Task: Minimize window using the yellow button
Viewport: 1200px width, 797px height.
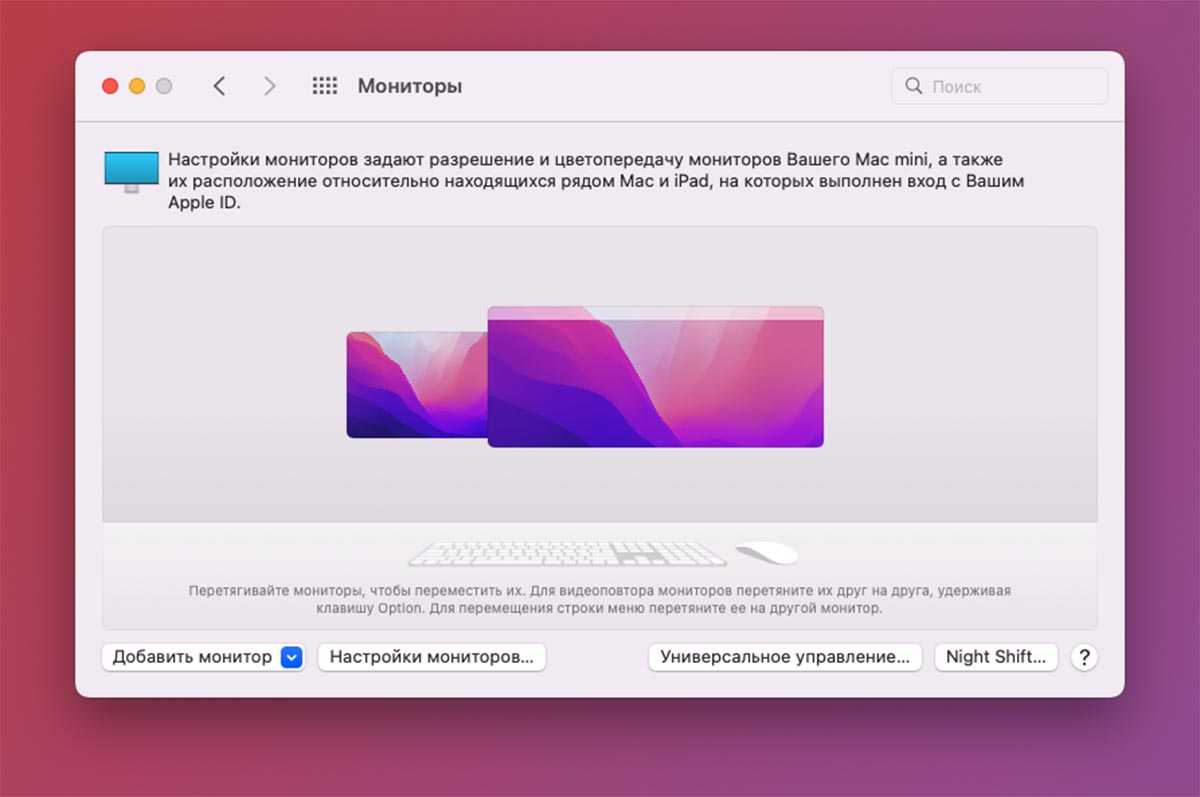Action: click(x=137, y=86)
